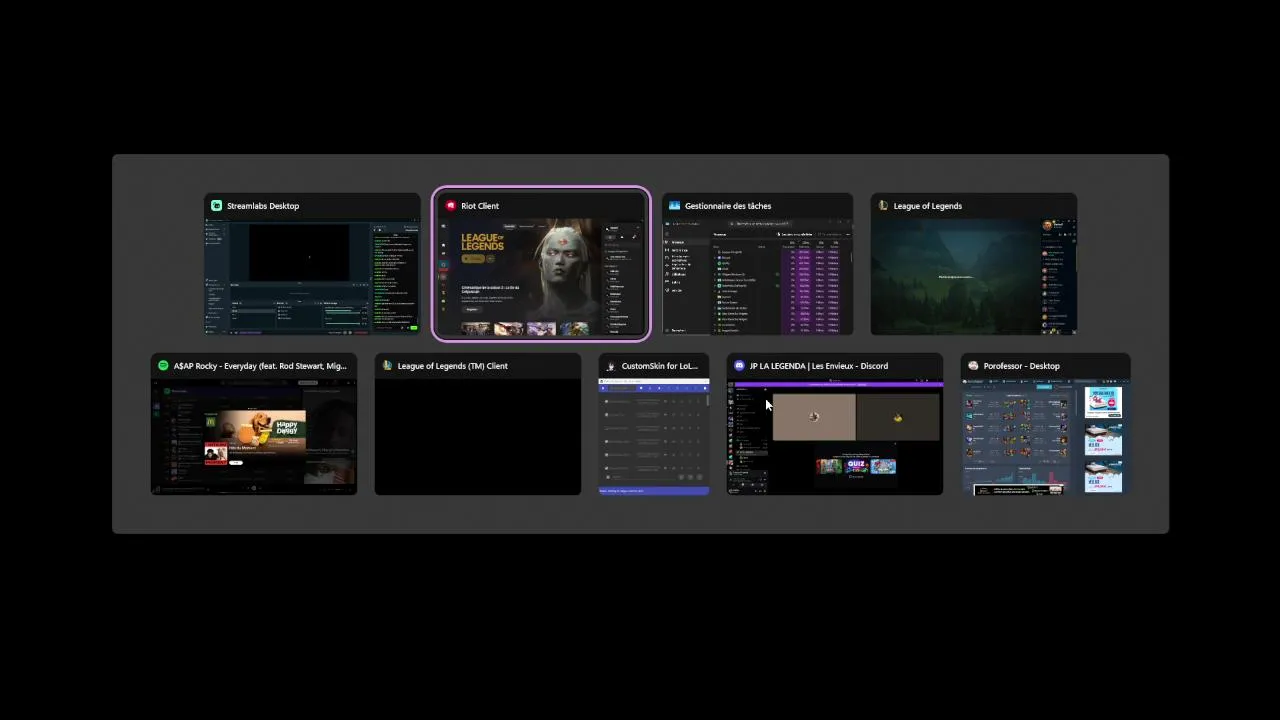Switch to the Porofessor - Desktop preview
Viewport: 1280px width, 720px height.
pyautogui.click(x=1046, y=436)
